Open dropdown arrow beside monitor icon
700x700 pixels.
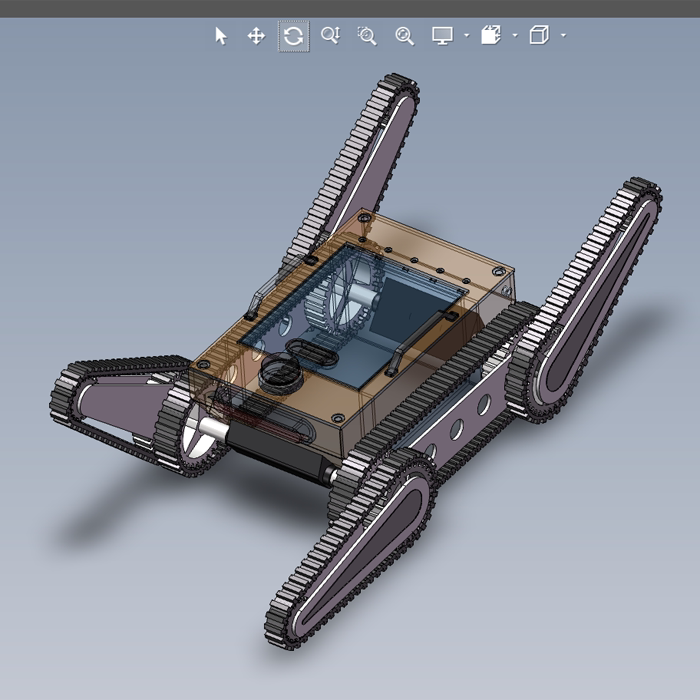tap(467, 35)
